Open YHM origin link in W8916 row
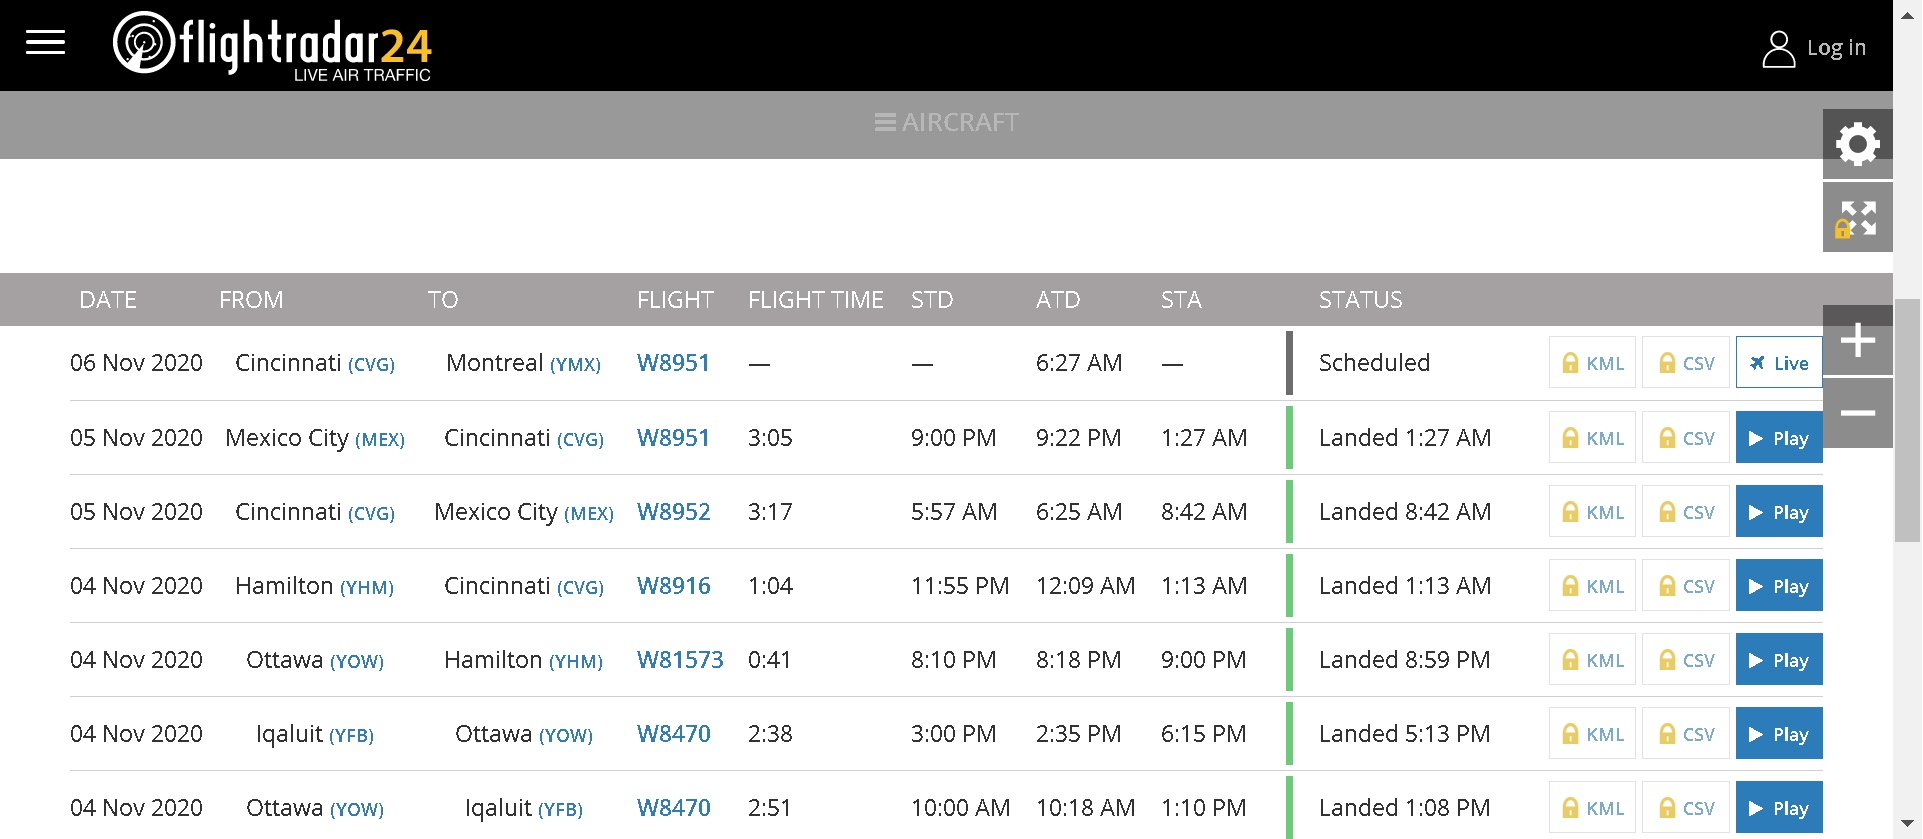 pos(367,588)
